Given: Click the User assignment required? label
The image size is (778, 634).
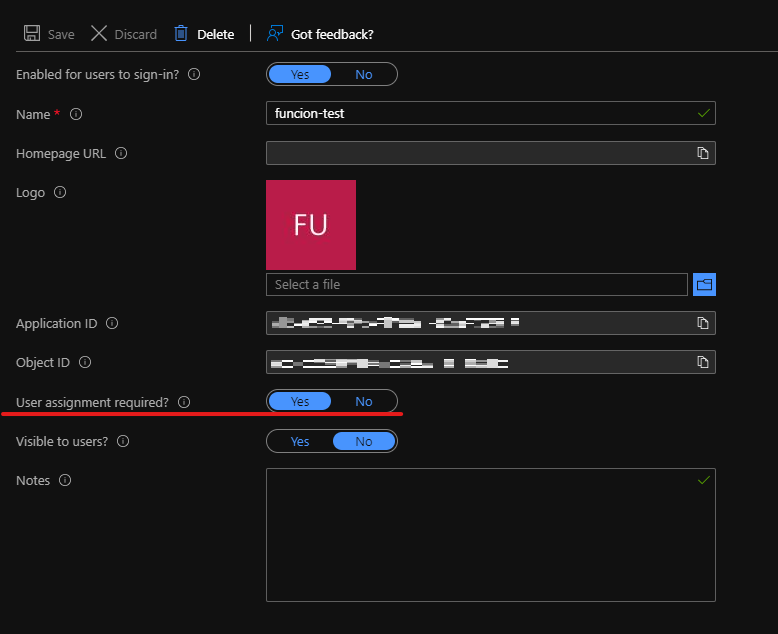Looking at the screenshot, I should point(92,402).
